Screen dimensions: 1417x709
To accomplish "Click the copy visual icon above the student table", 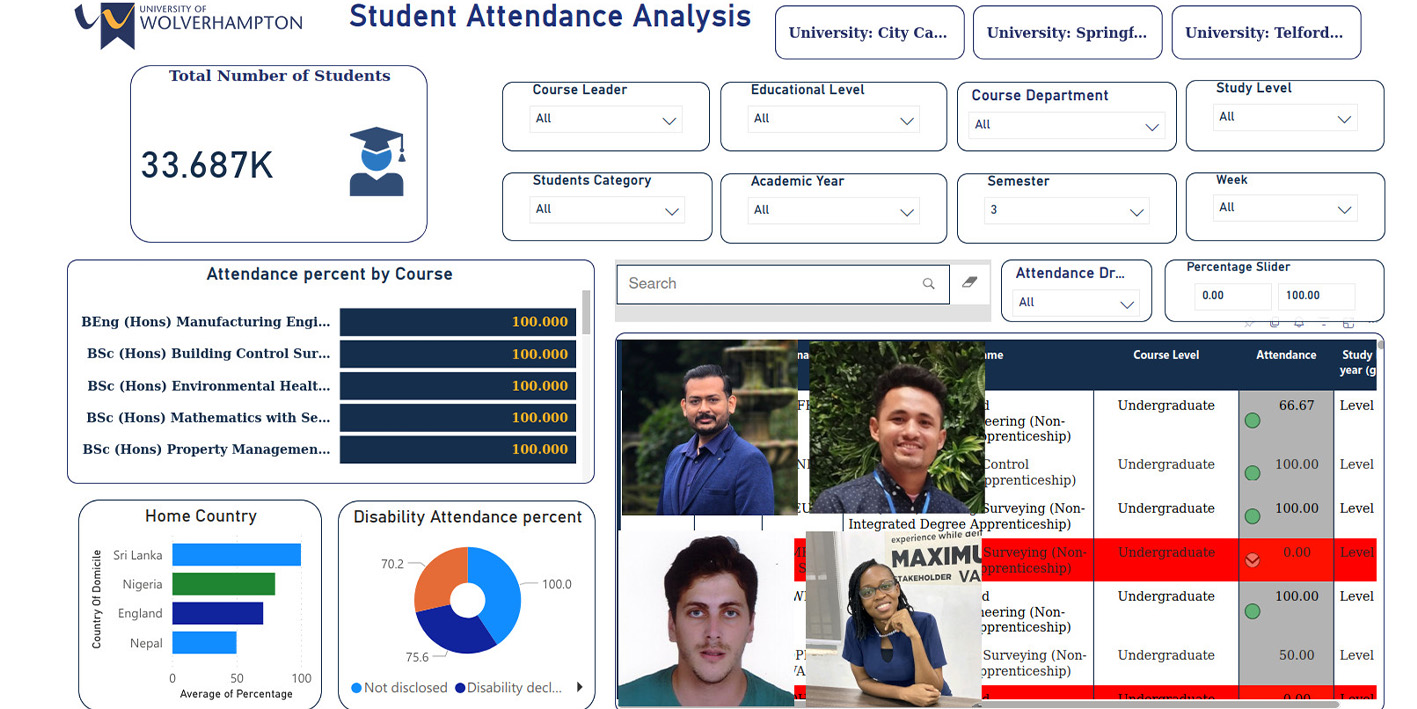I will click(1274, 323).
